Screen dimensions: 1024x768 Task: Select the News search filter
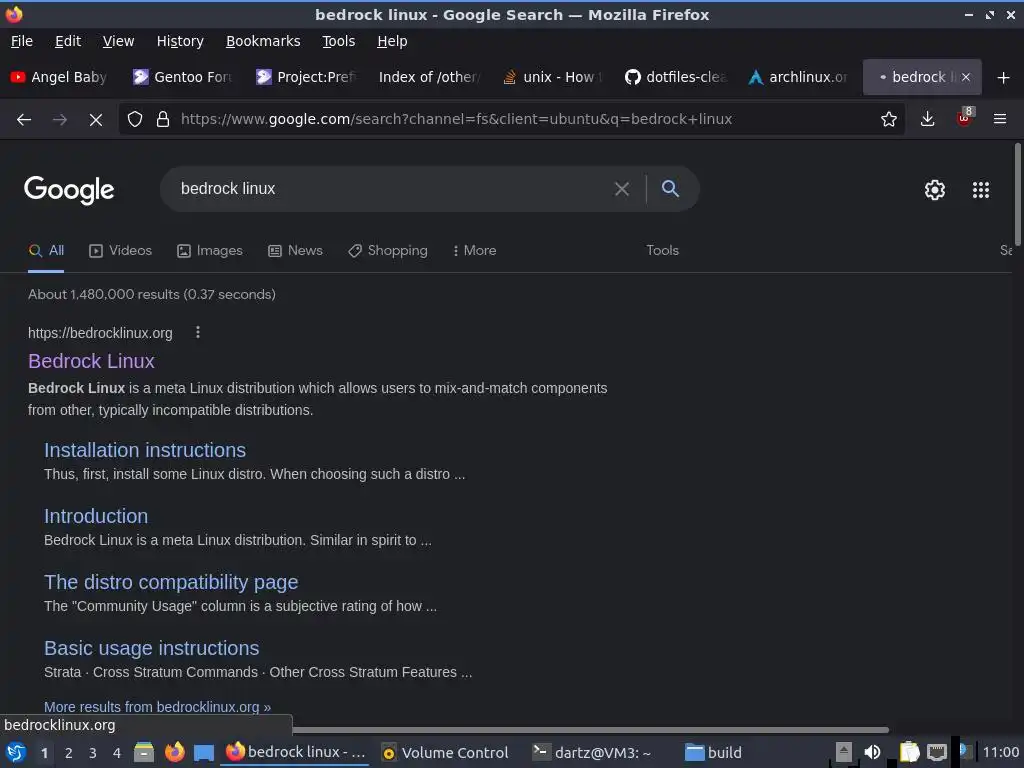295,251
